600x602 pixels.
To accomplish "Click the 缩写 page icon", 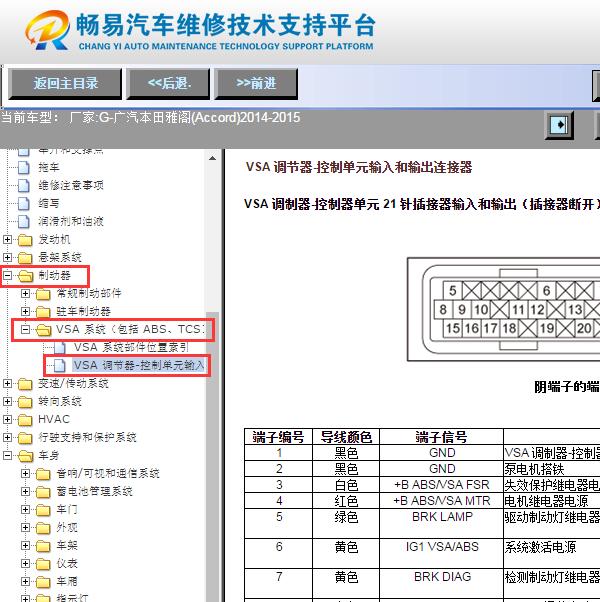I will pos(24,203).
